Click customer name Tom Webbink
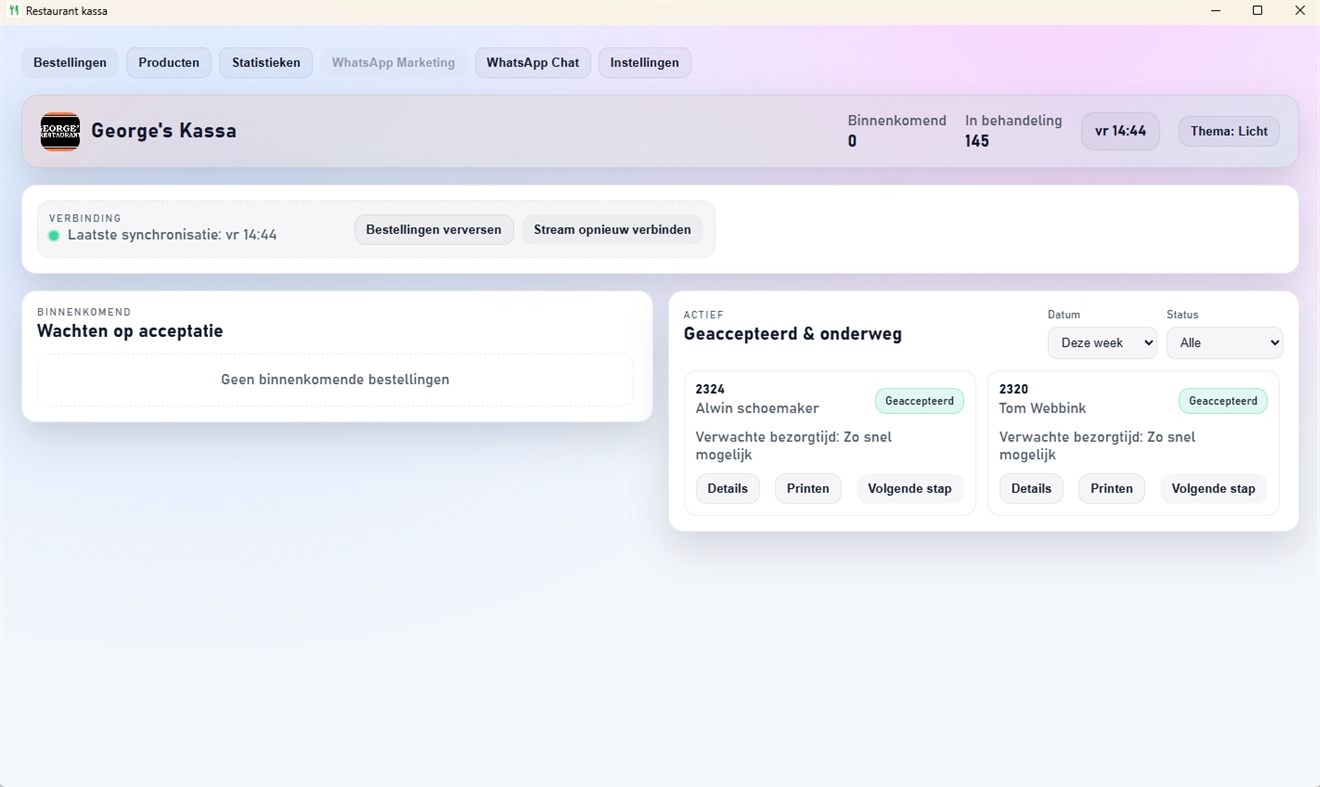This screenshot has width=1320, height=787. (x=1042, y=408)
